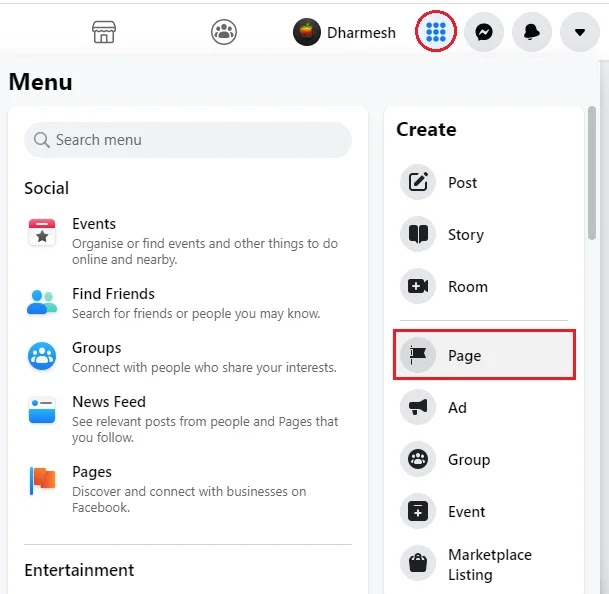
Task: Click the Ad megaphone icon
Action: click(x=418, y=407)
